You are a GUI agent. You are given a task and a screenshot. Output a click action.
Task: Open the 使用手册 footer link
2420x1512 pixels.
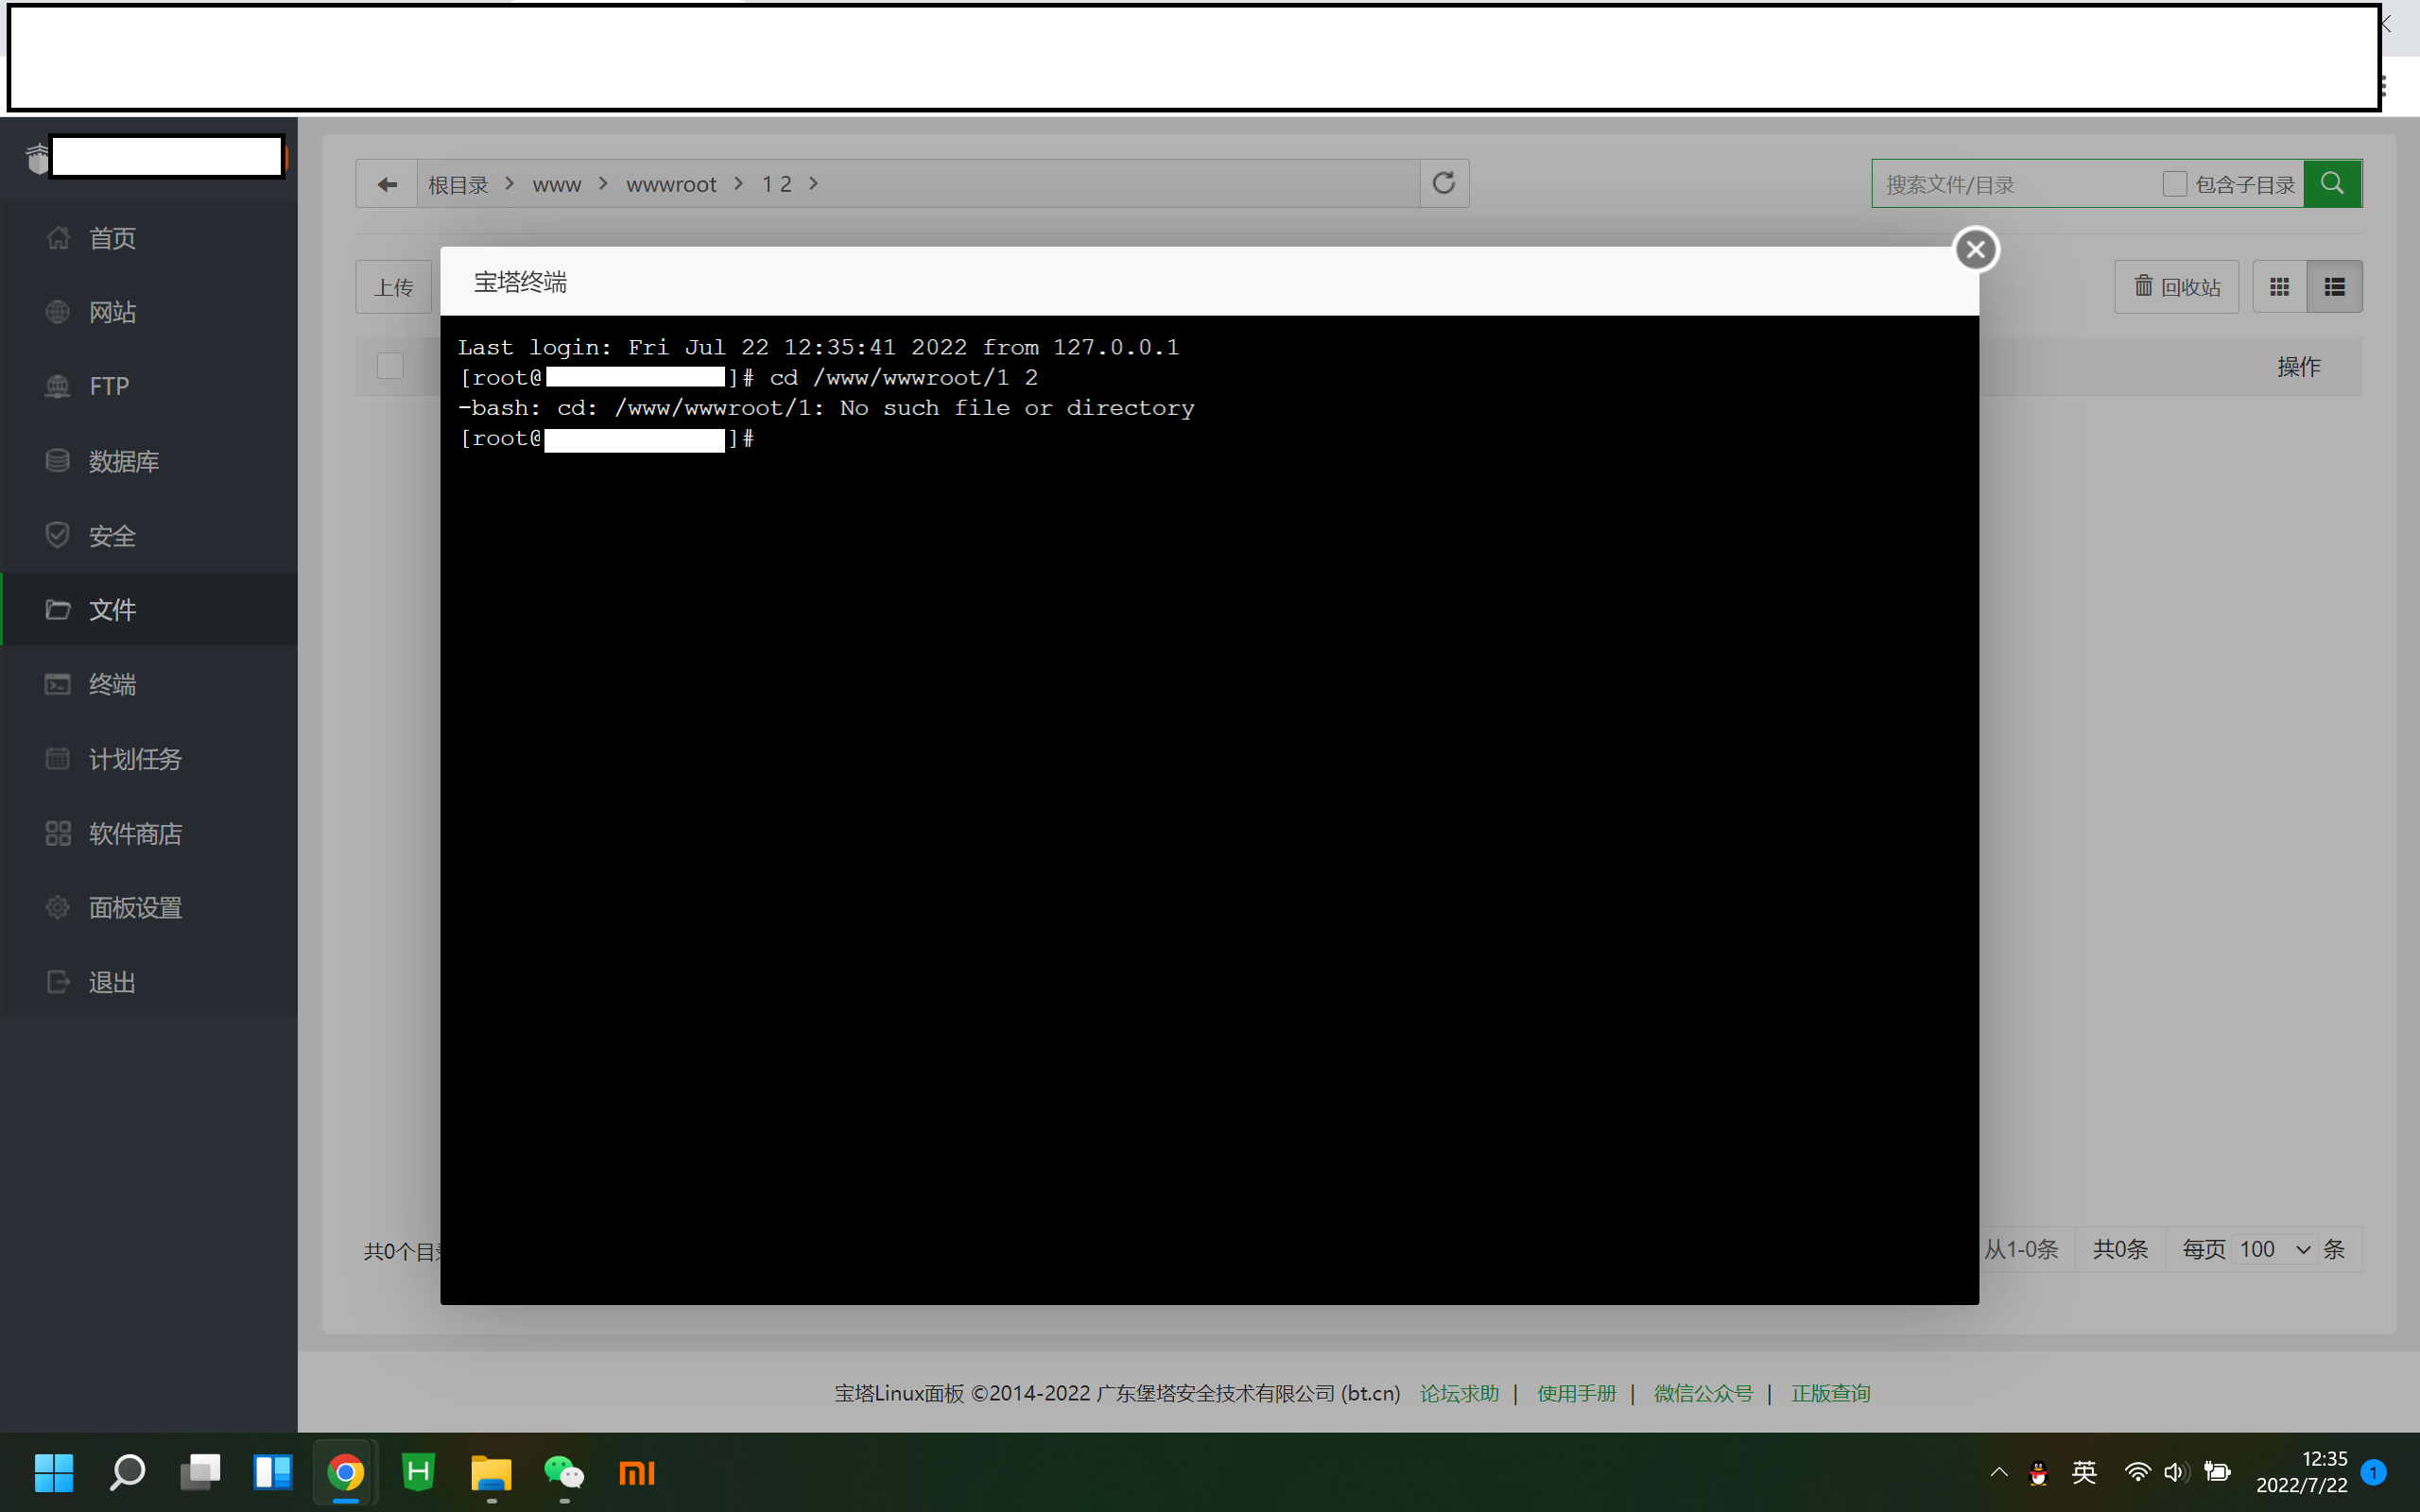pos(1576,1393)
